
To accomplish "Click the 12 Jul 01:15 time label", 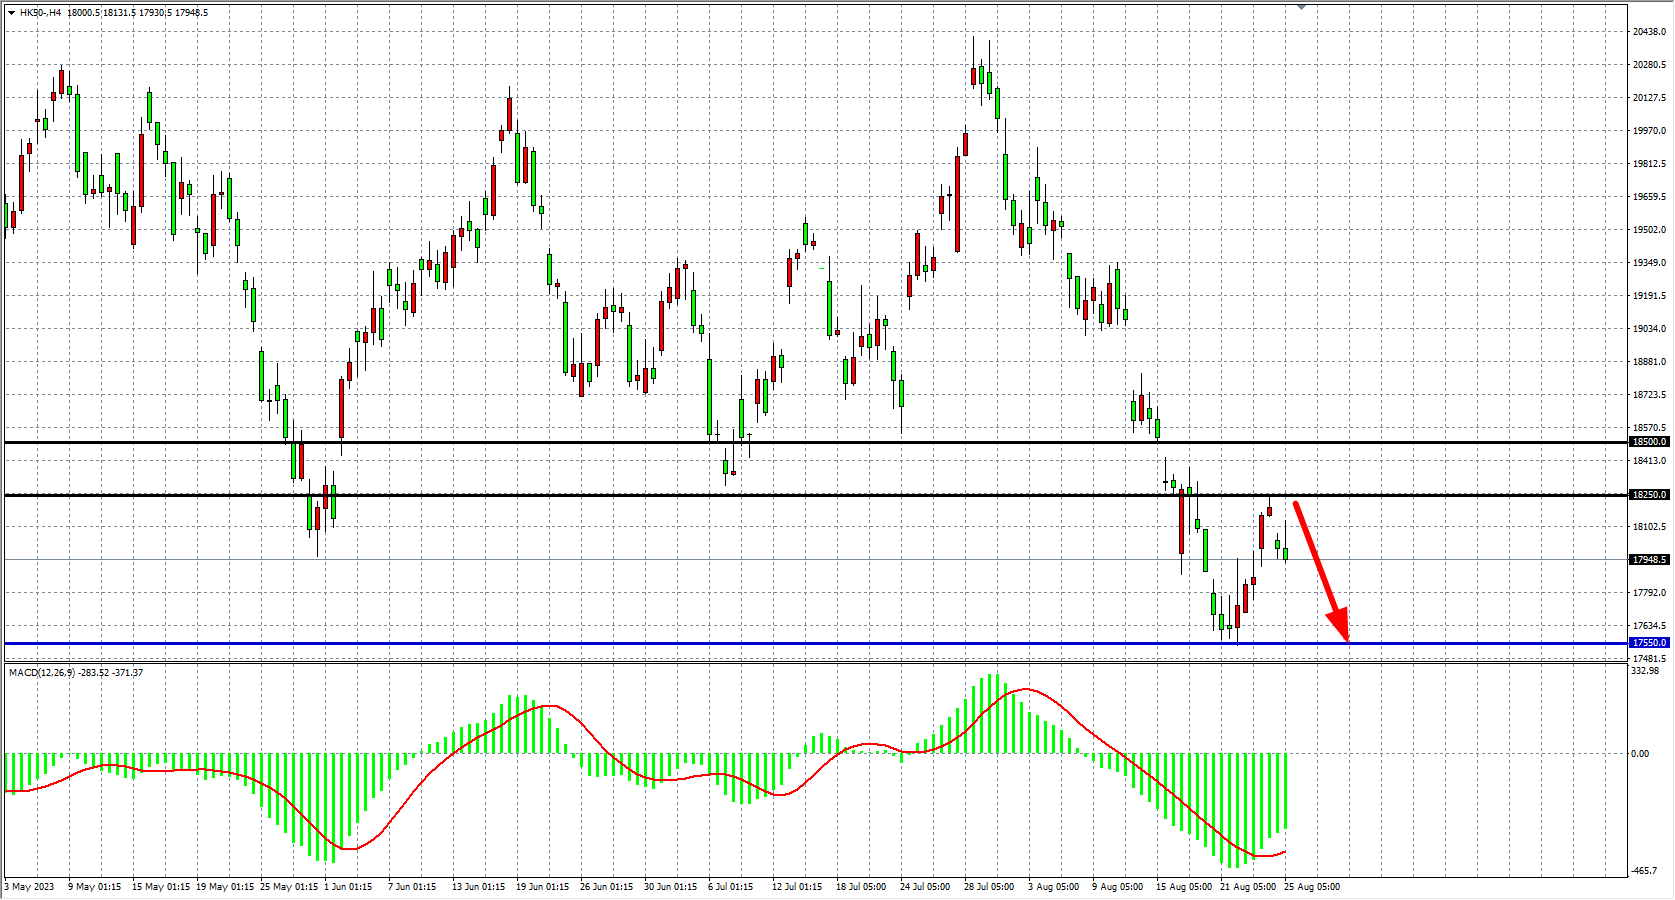I will click(797, 887).
